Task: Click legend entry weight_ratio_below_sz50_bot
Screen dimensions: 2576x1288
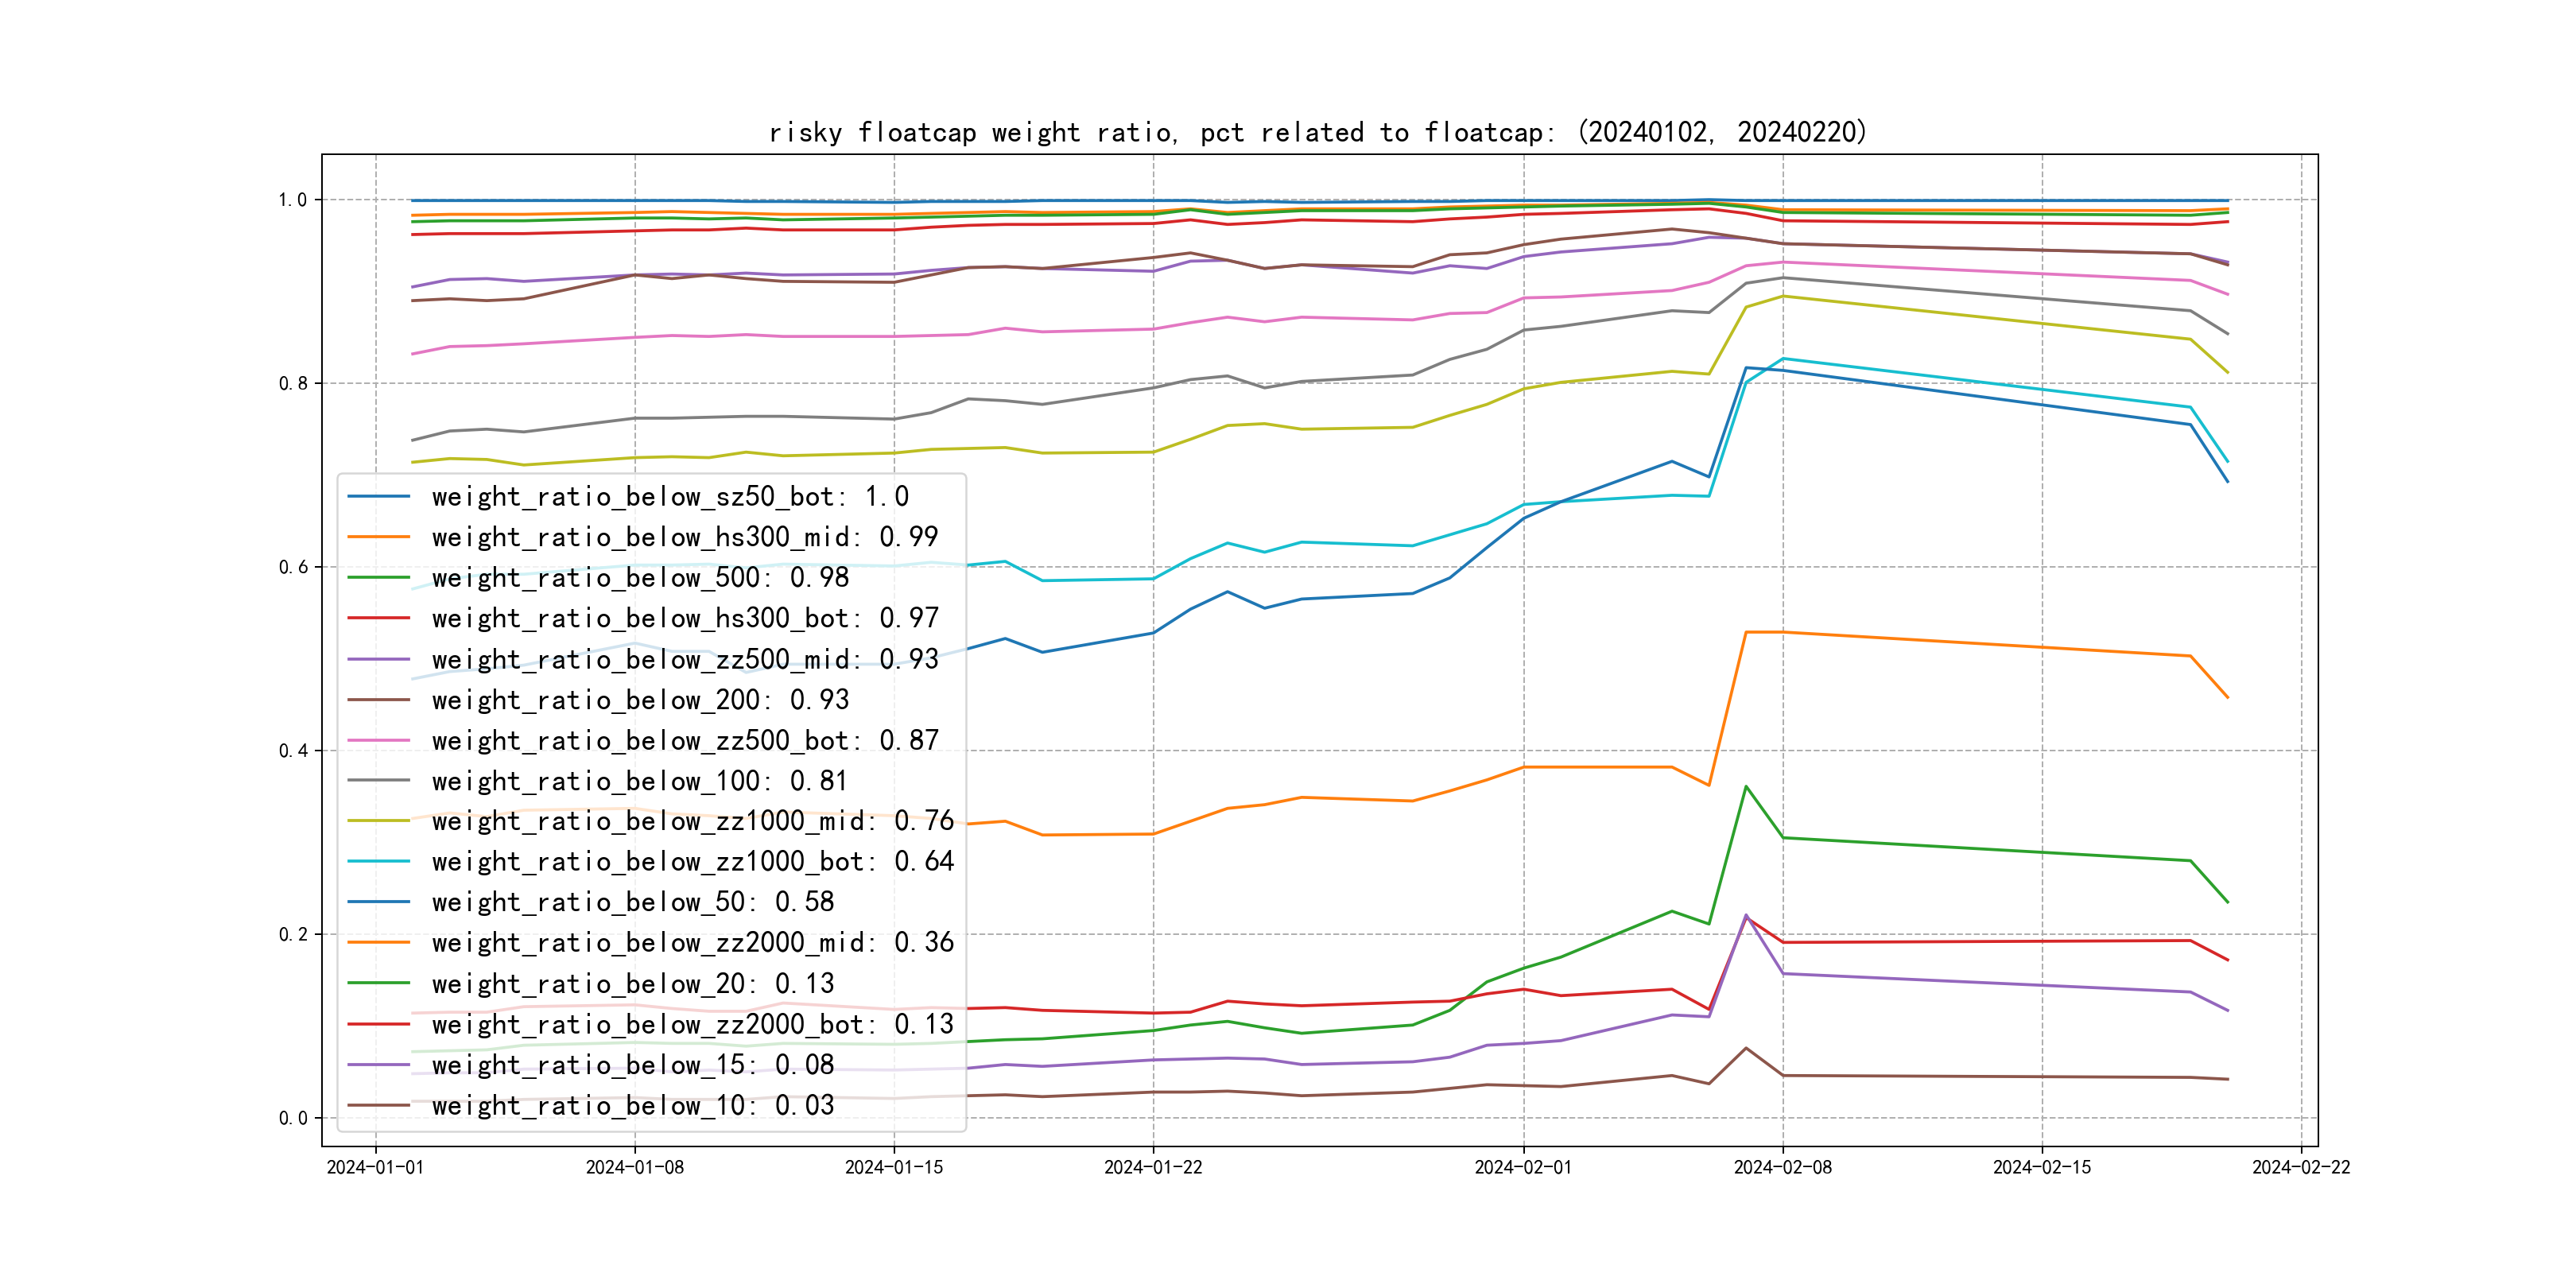Action: click(669, 497)
